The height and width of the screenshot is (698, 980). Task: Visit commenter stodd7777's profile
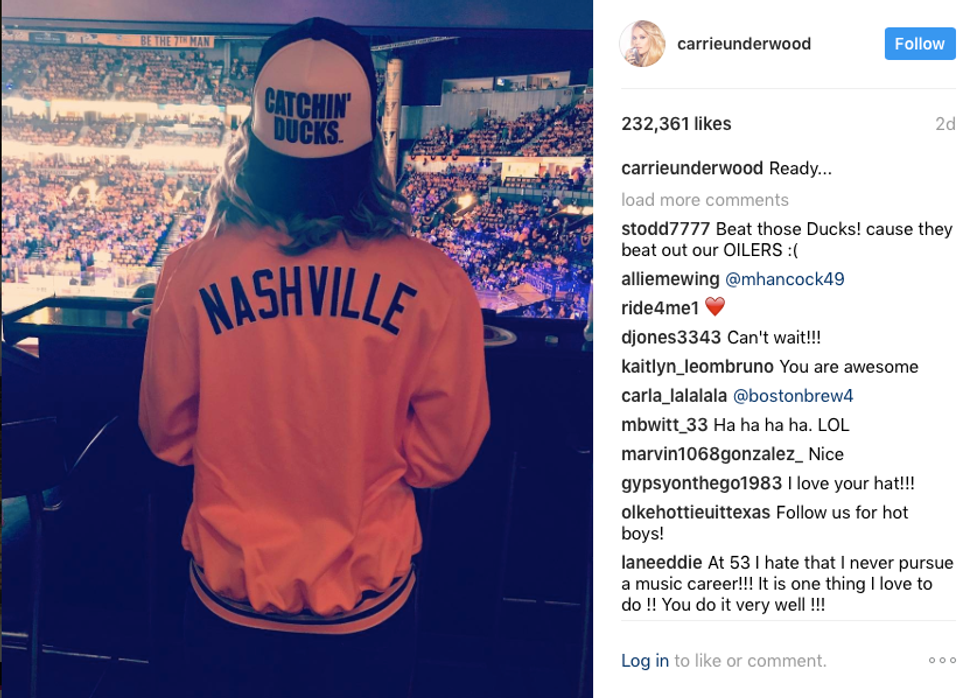(665, 229)
